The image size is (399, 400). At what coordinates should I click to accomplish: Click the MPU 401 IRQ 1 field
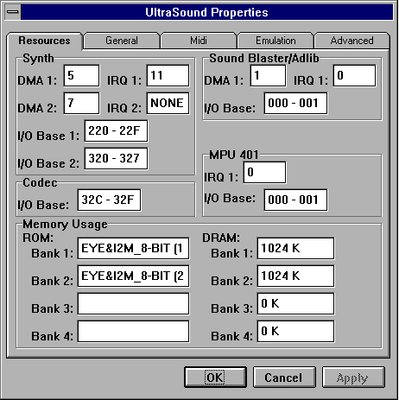[x=264, y=172]
